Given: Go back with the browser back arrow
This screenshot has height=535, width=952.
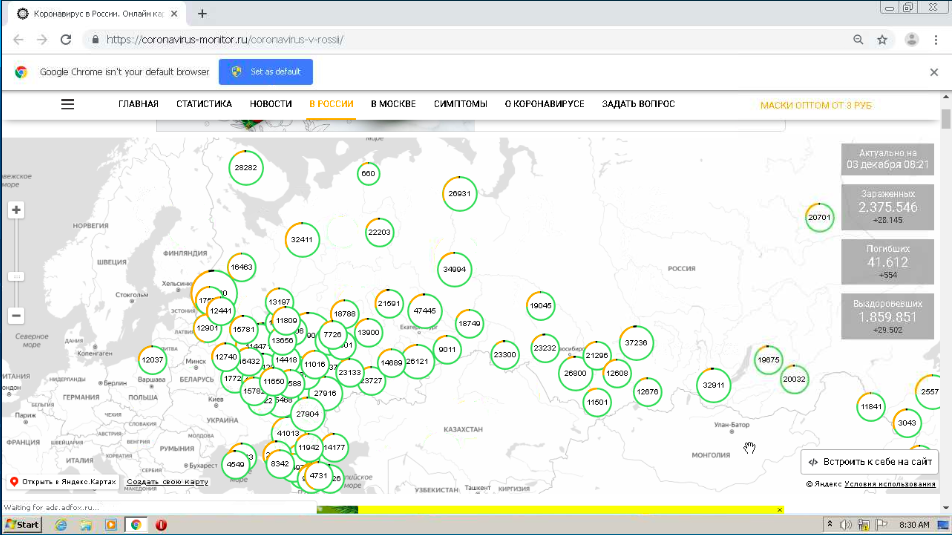Looking at the screenshot, I should (18, 40).
